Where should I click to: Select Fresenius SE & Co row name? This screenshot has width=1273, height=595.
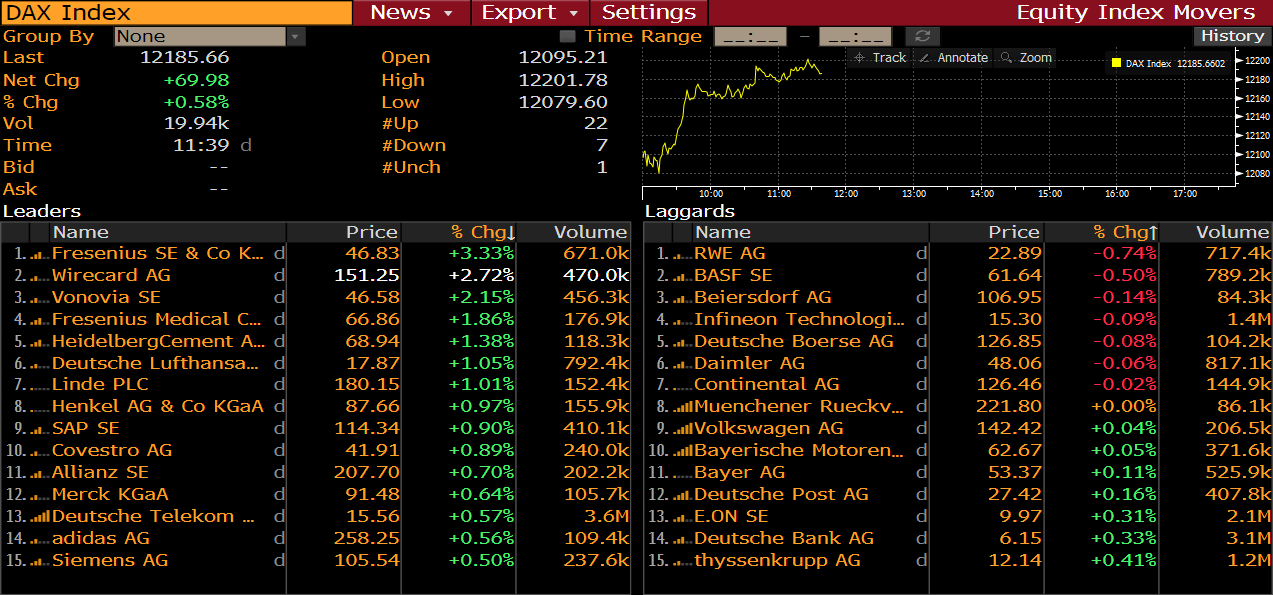coord(158,254)
